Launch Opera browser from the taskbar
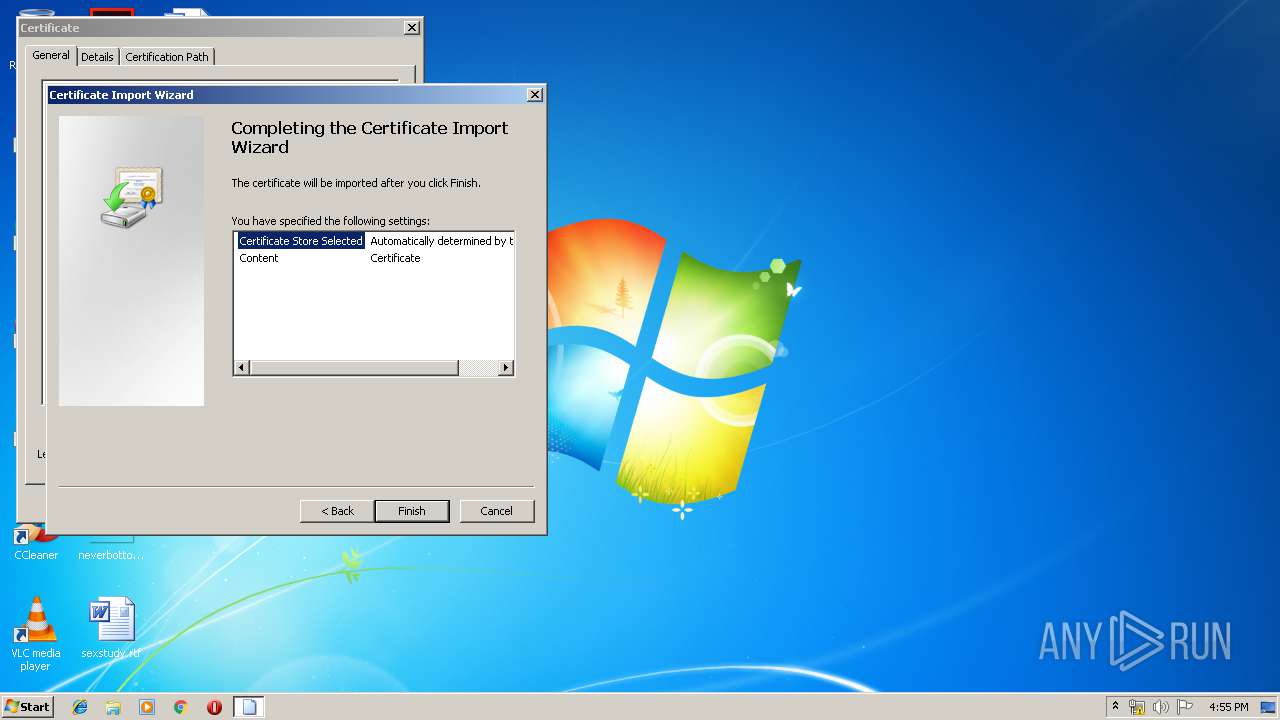The image size is (1280, 720). (214, 707)
